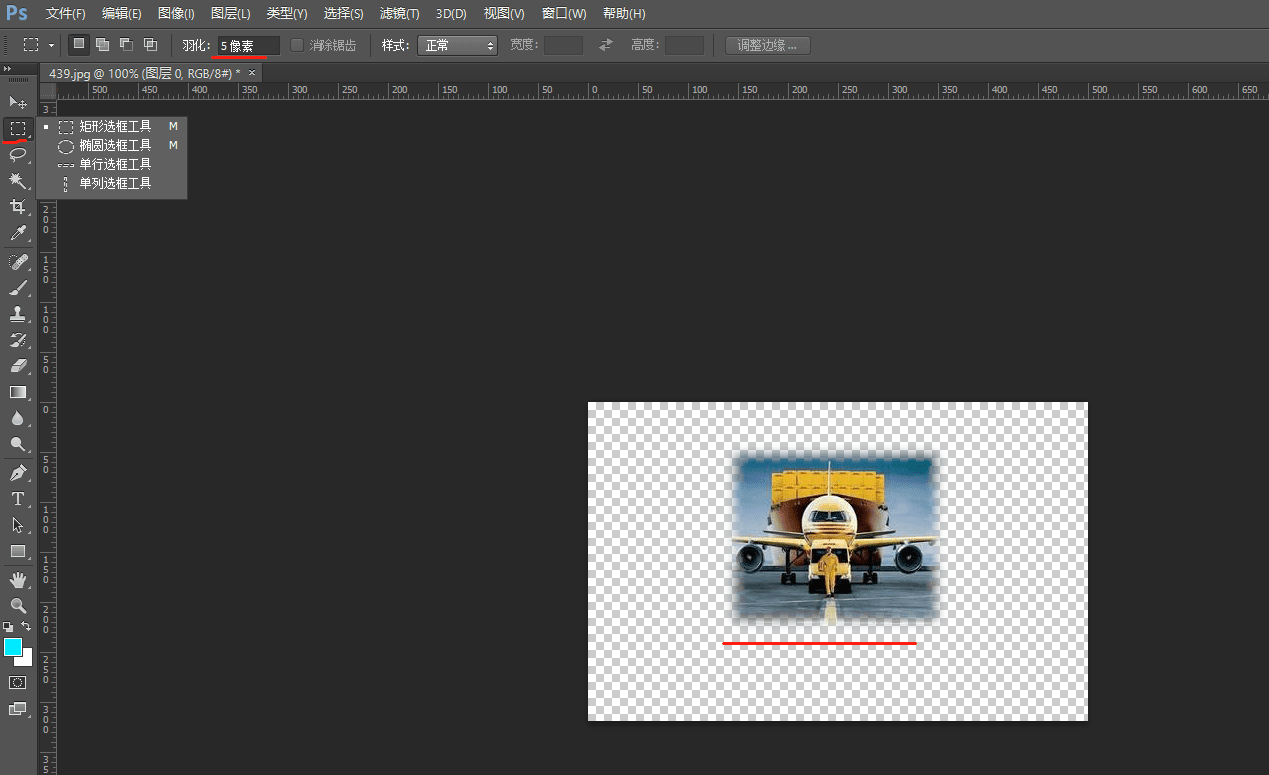Select the Gradient tool
1269x775 pixels.
[x=18, y=392]
